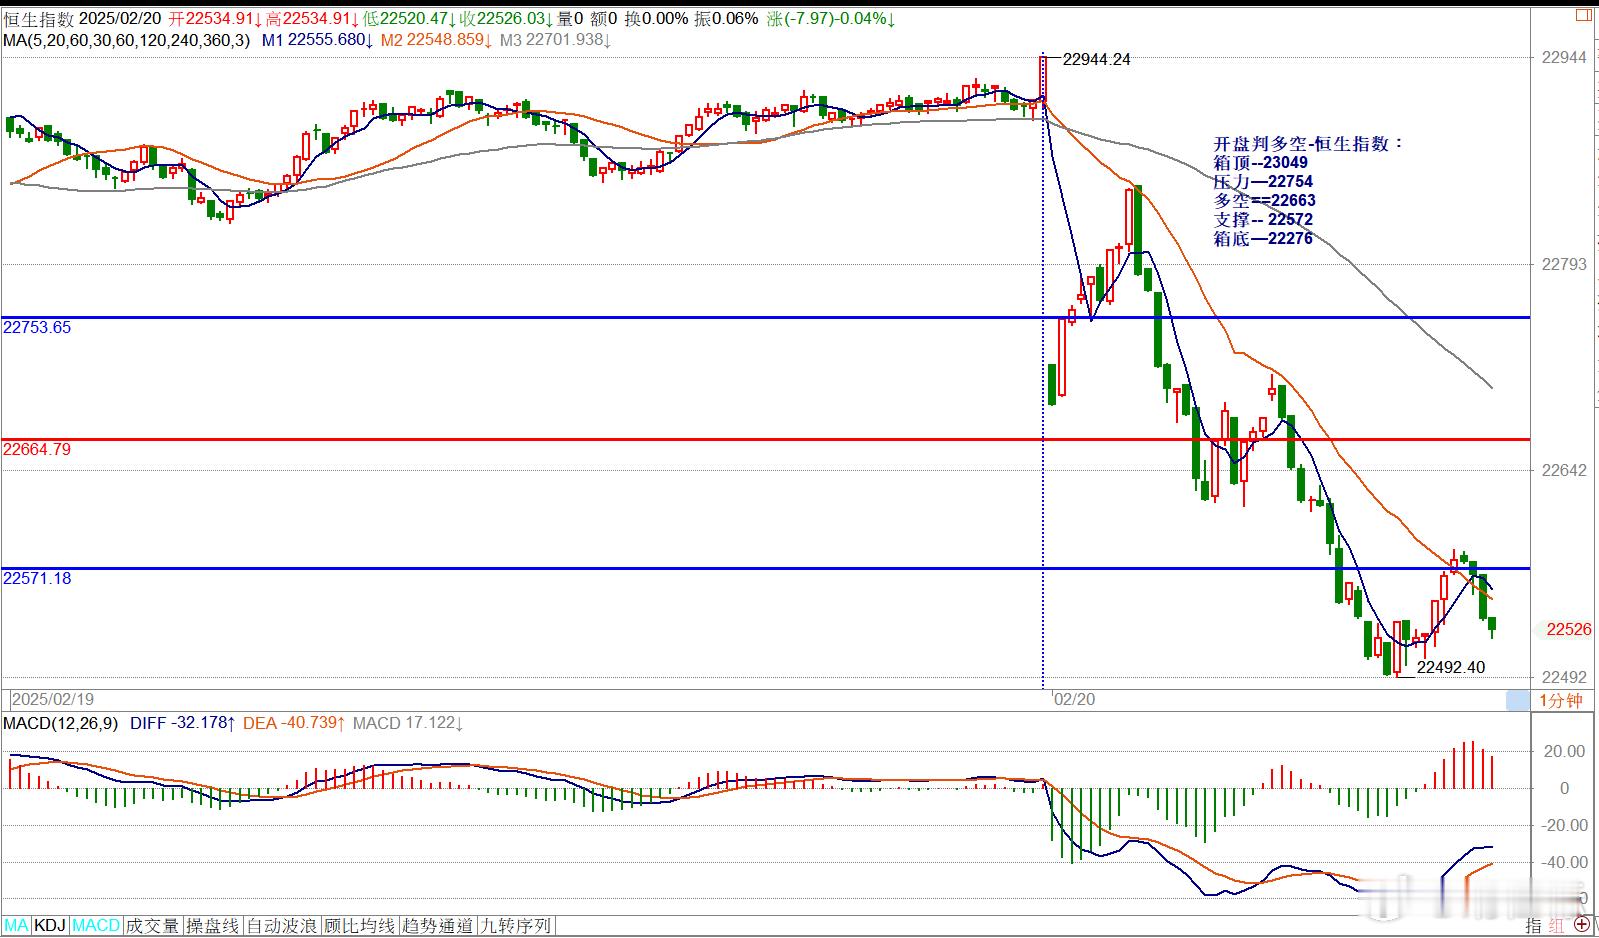Click the 22571.18 blue line label
Image resolution: width=1599 pixels, height=938 pixels.
(x=37, y=578)
